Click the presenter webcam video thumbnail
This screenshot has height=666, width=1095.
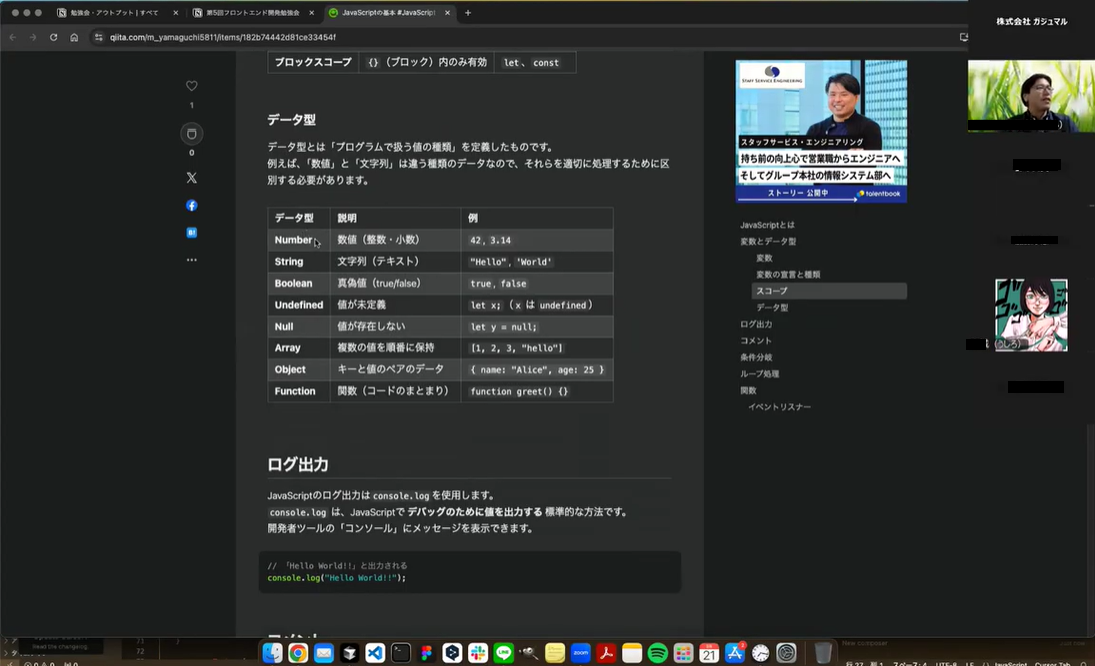pos(1031,96)
